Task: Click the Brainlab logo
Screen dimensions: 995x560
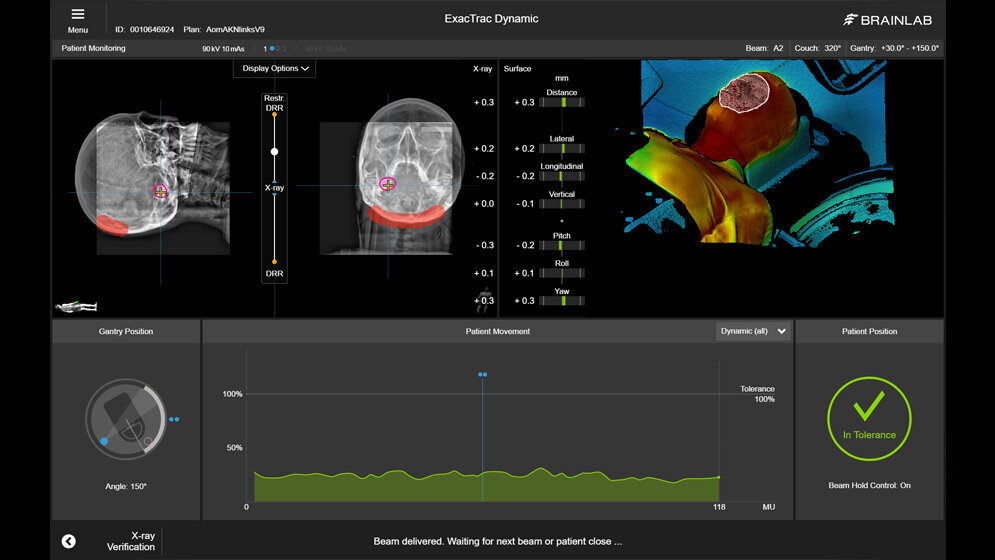Action: (x=887, y=20)
